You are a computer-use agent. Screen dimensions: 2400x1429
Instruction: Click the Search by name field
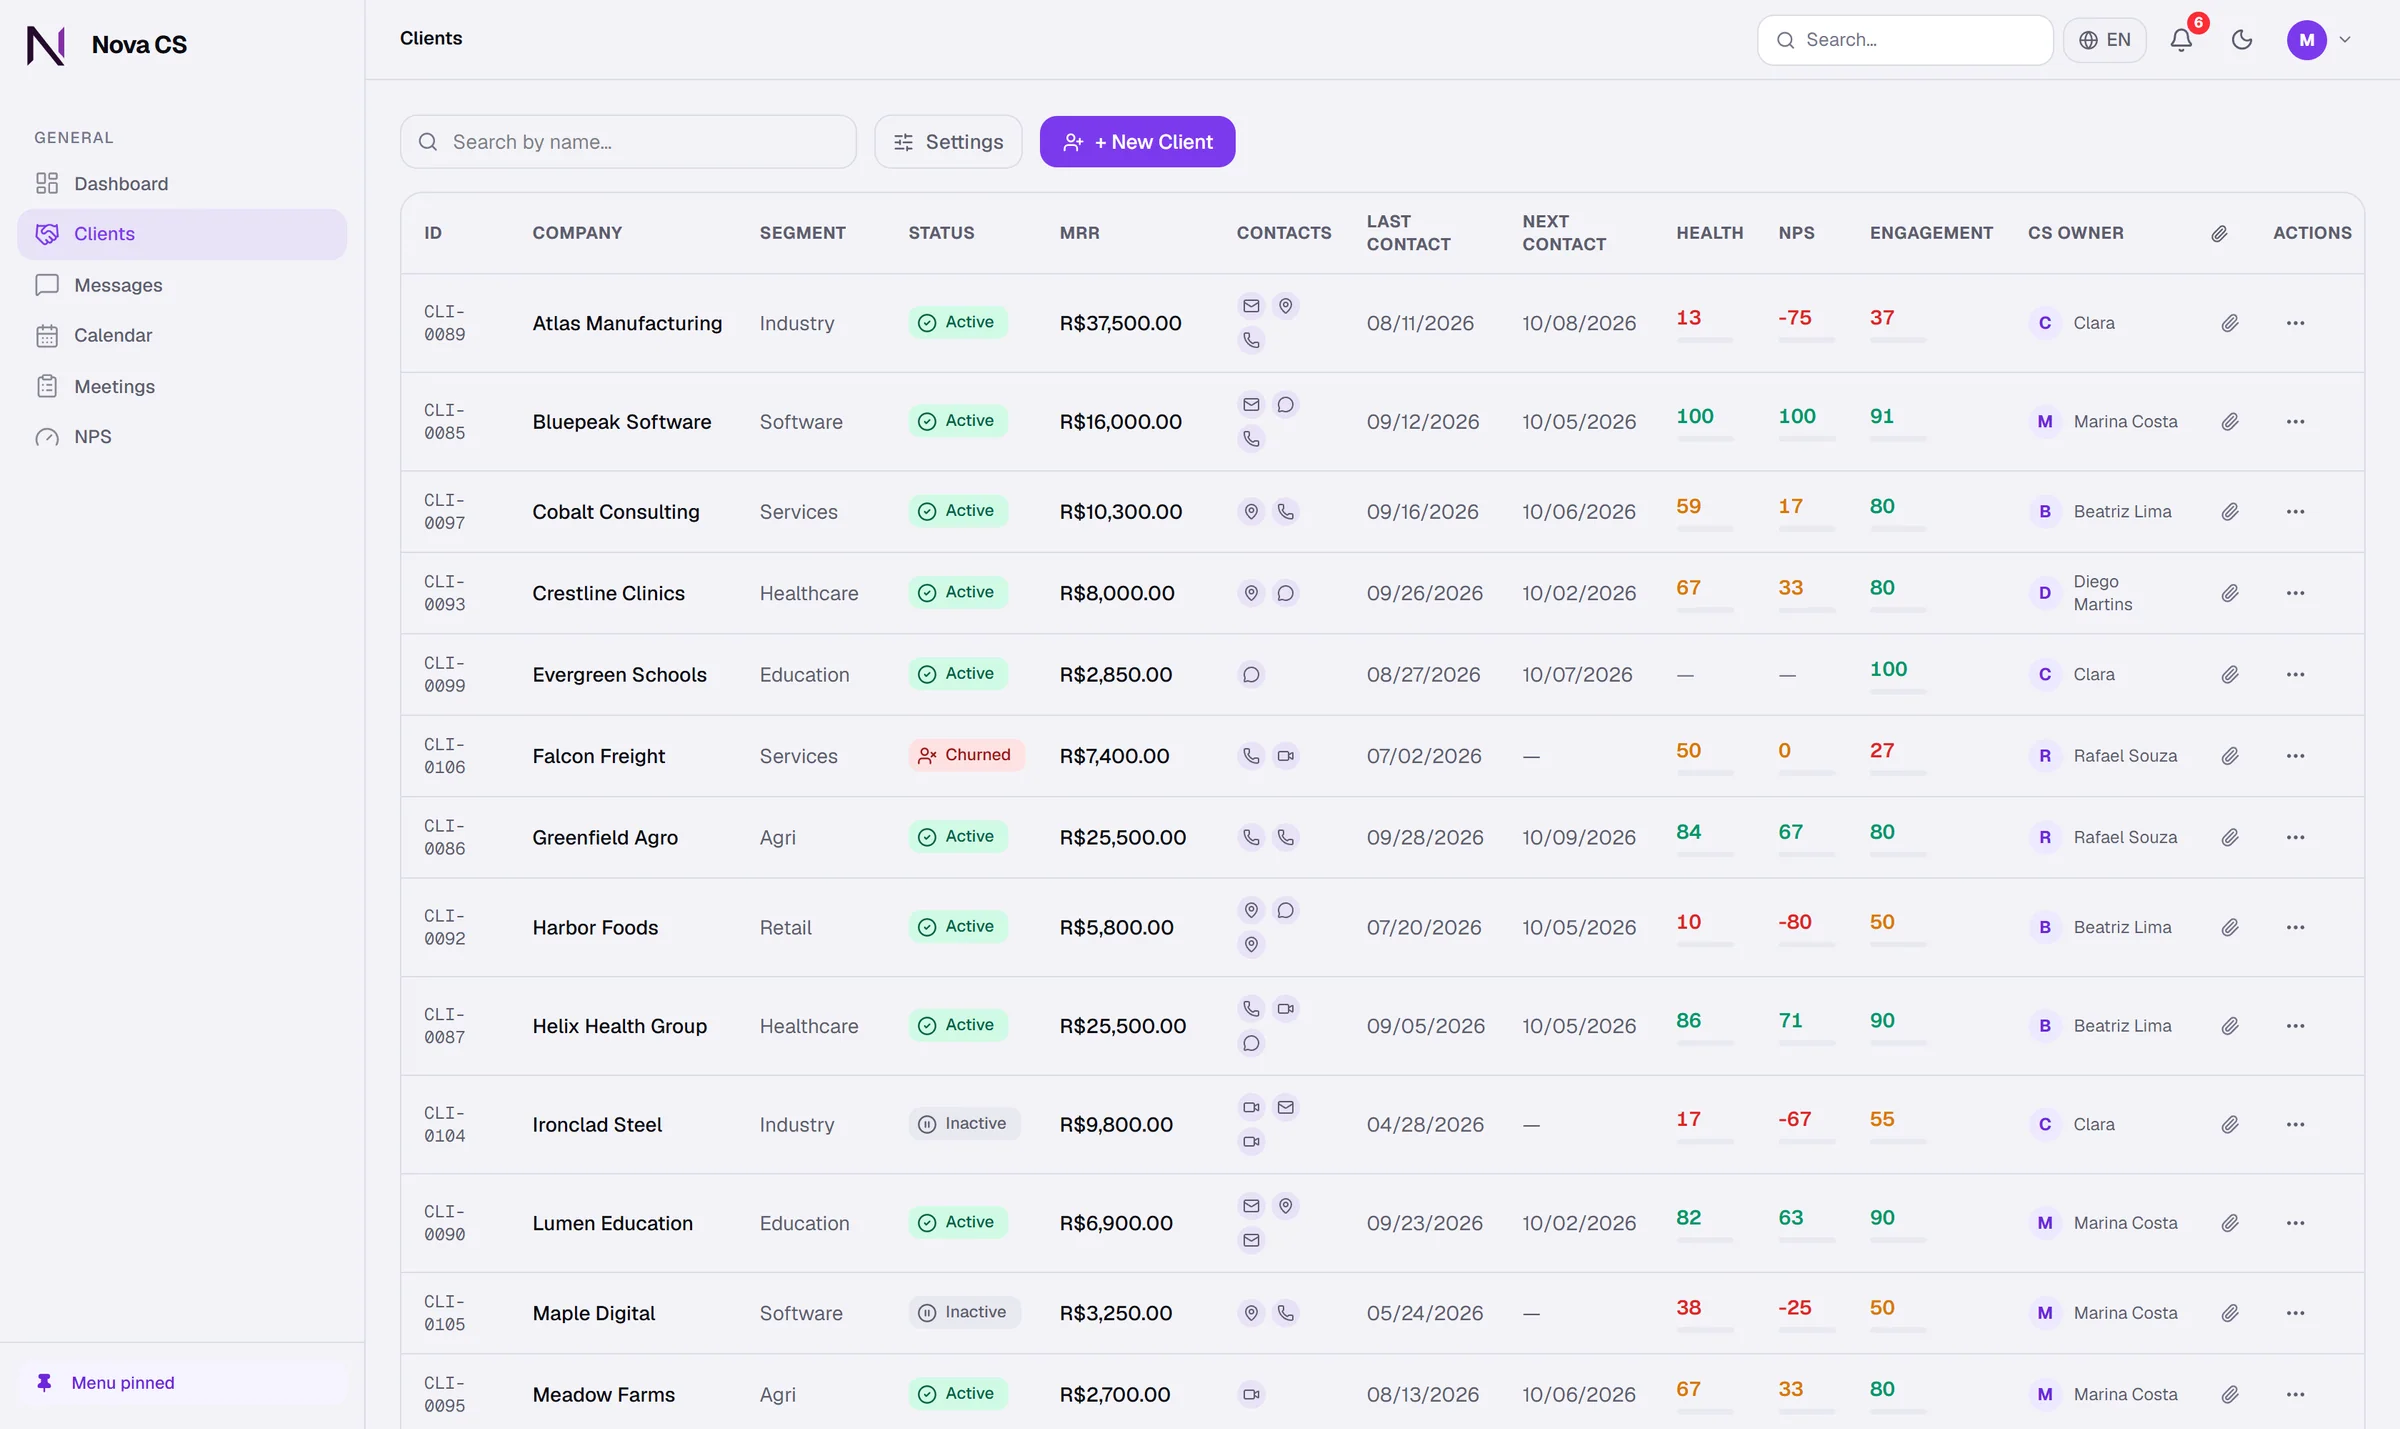coord(628,142)
